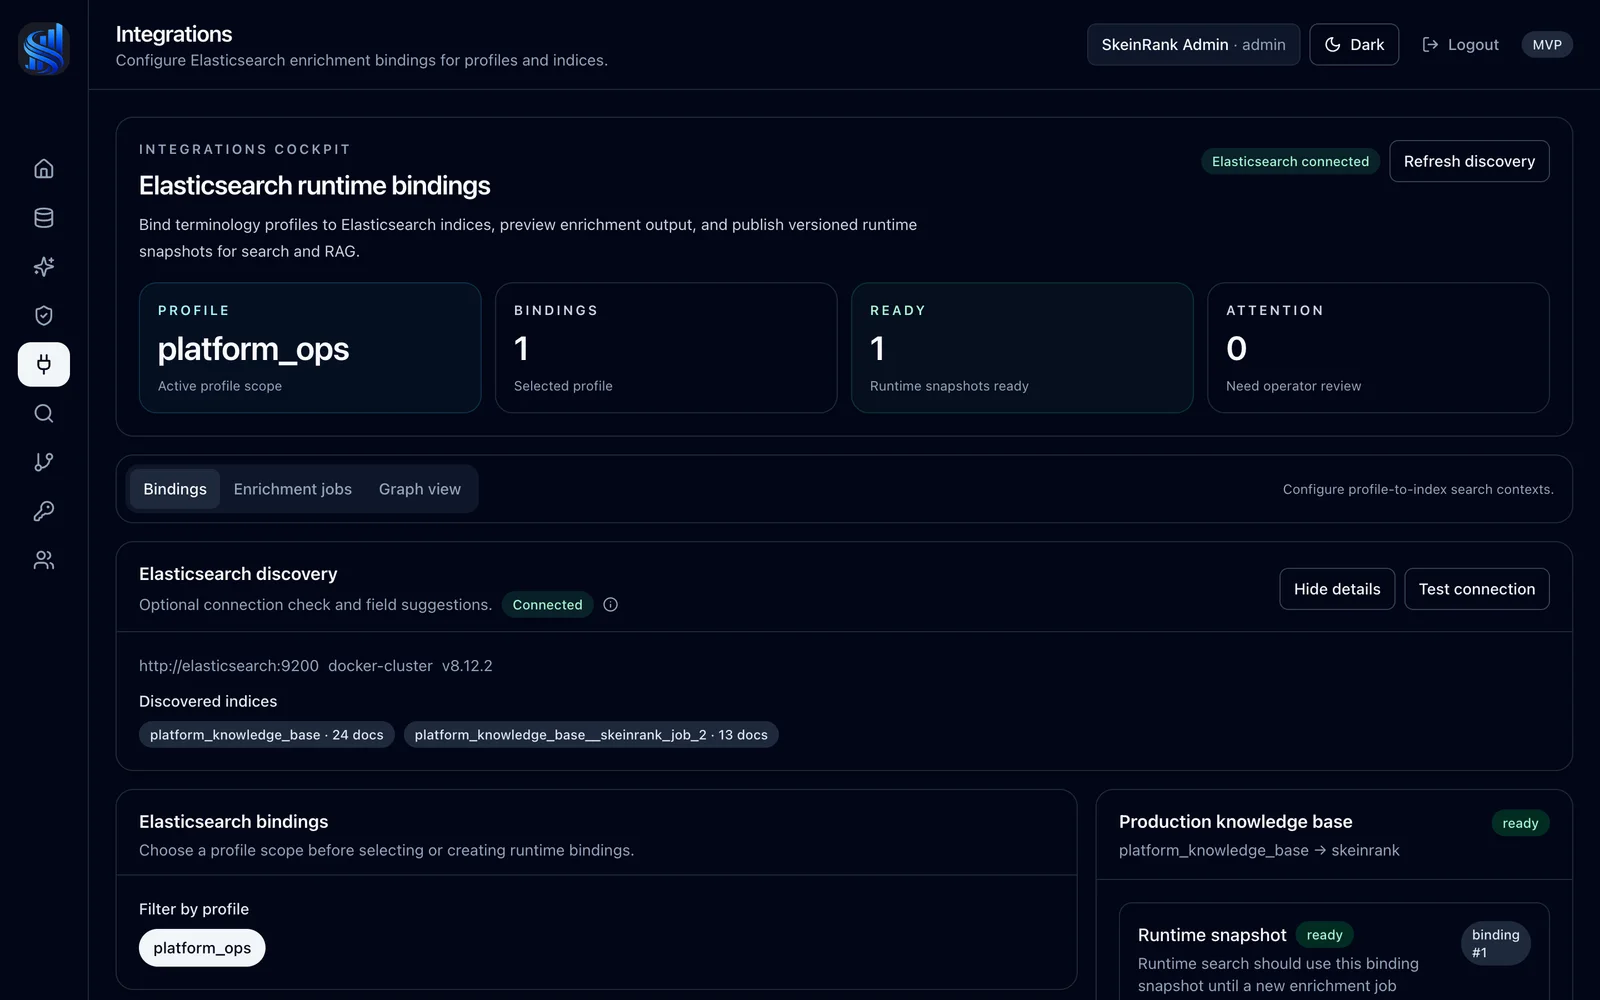Click the platform_knowledge_base__skeinrank_job_2 index chip
Viewport: 1600px width, 1000px height.
pos(591,735)
